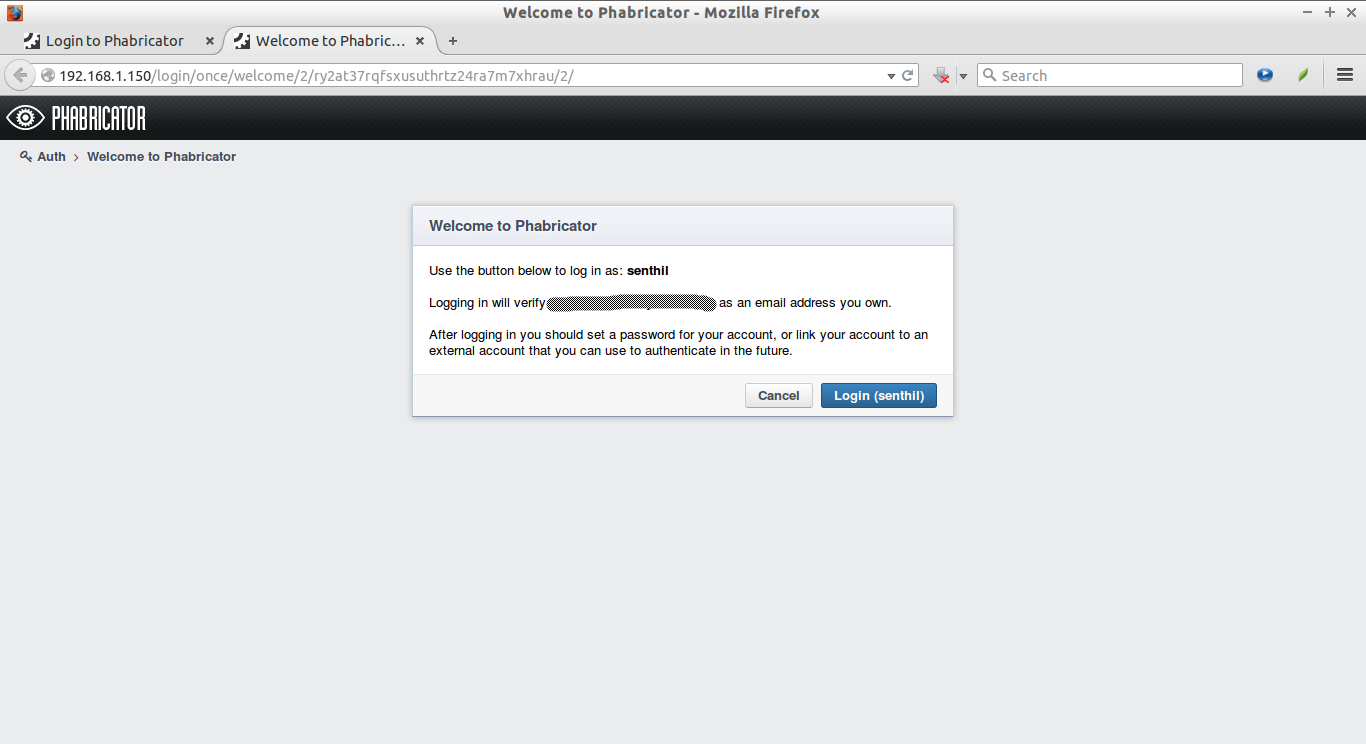1366x744 pixels.
Task: Switch to the Login to Phabricator tab
Action: 114,41
